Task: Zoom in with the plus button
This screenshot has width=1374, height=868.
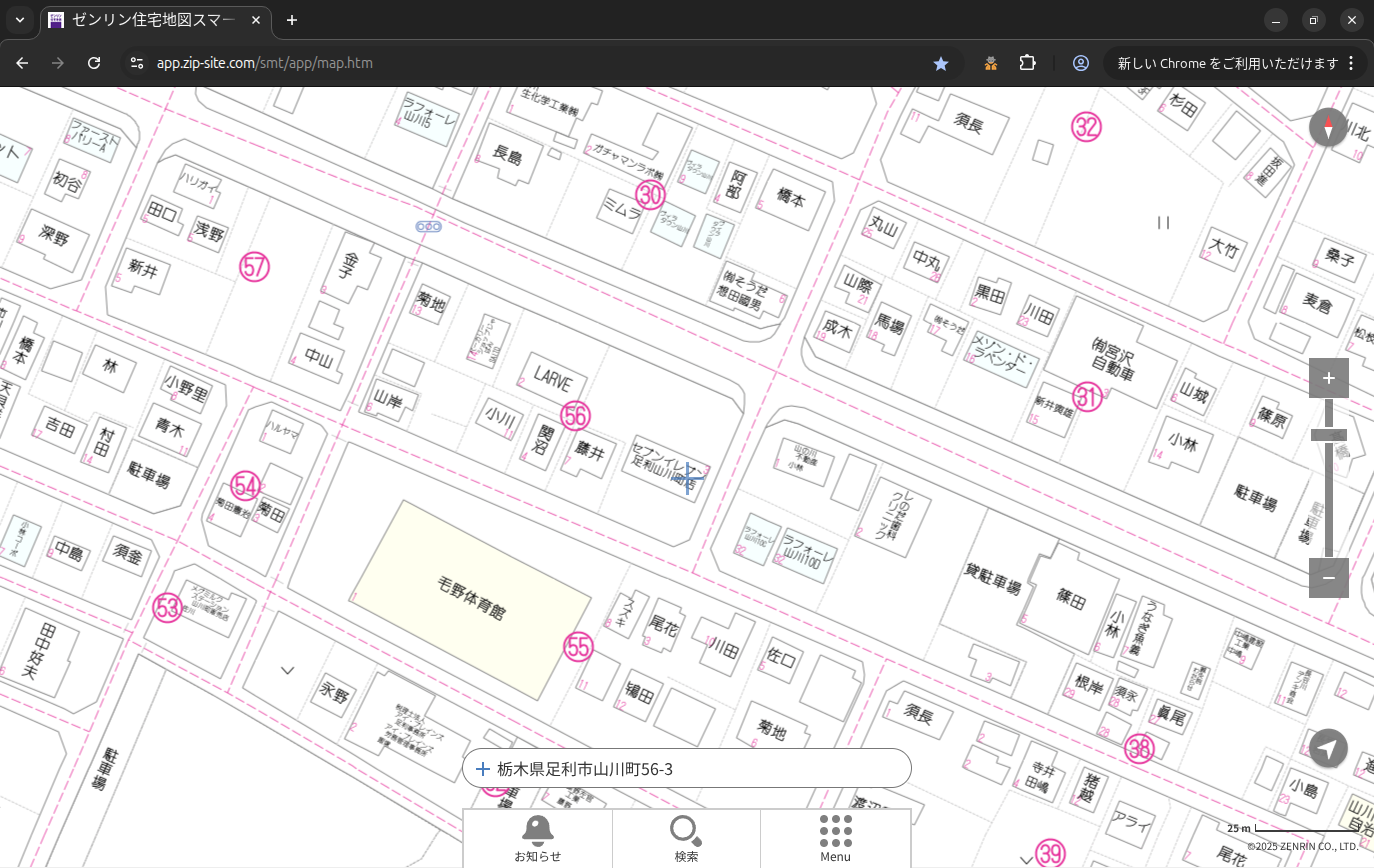Action: click(x=1328, y=378)
